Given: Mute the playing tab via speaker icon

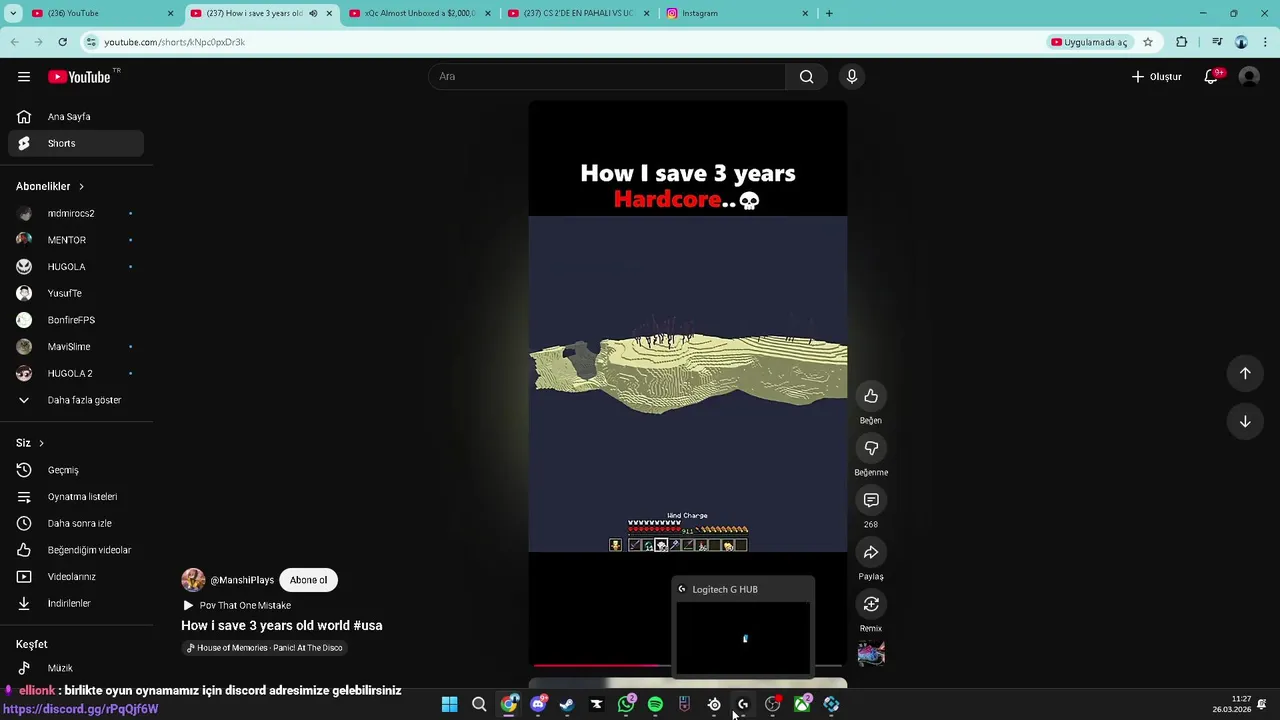Looking at the screenshot, I should click(x=313, y=13).
